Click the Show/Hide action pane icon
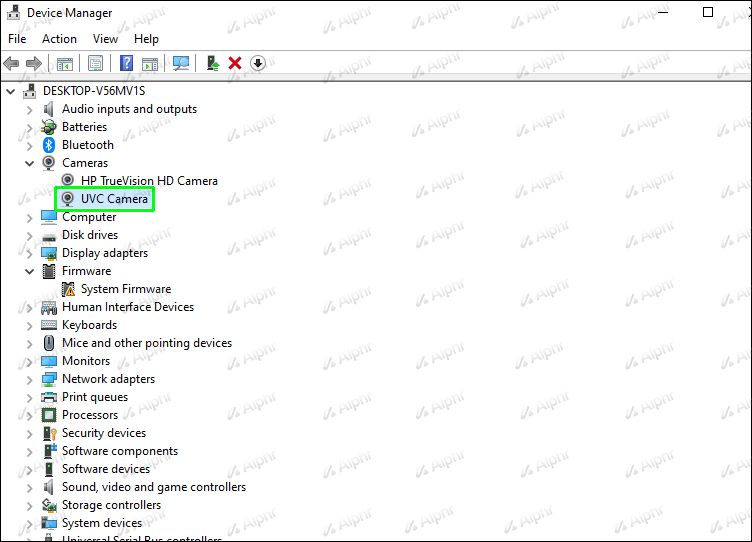This screenshot has width=752, height=542. [x=150, y=63]
